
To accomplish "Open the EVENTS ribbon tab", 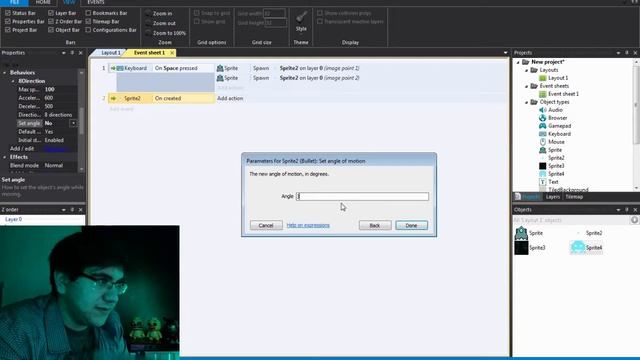I will (x=96, y=2).
